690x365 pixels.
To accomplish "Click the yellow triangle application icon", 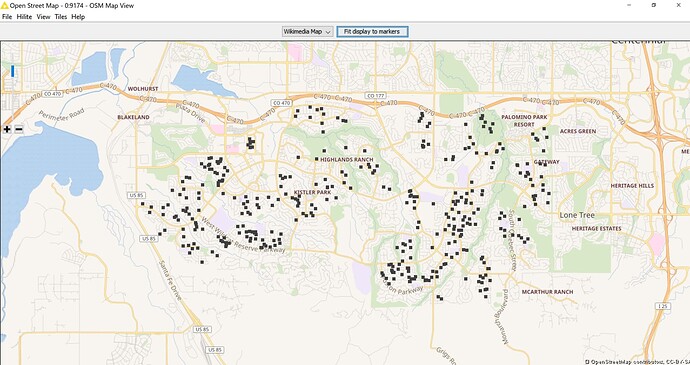I will [x=4, y=6].
